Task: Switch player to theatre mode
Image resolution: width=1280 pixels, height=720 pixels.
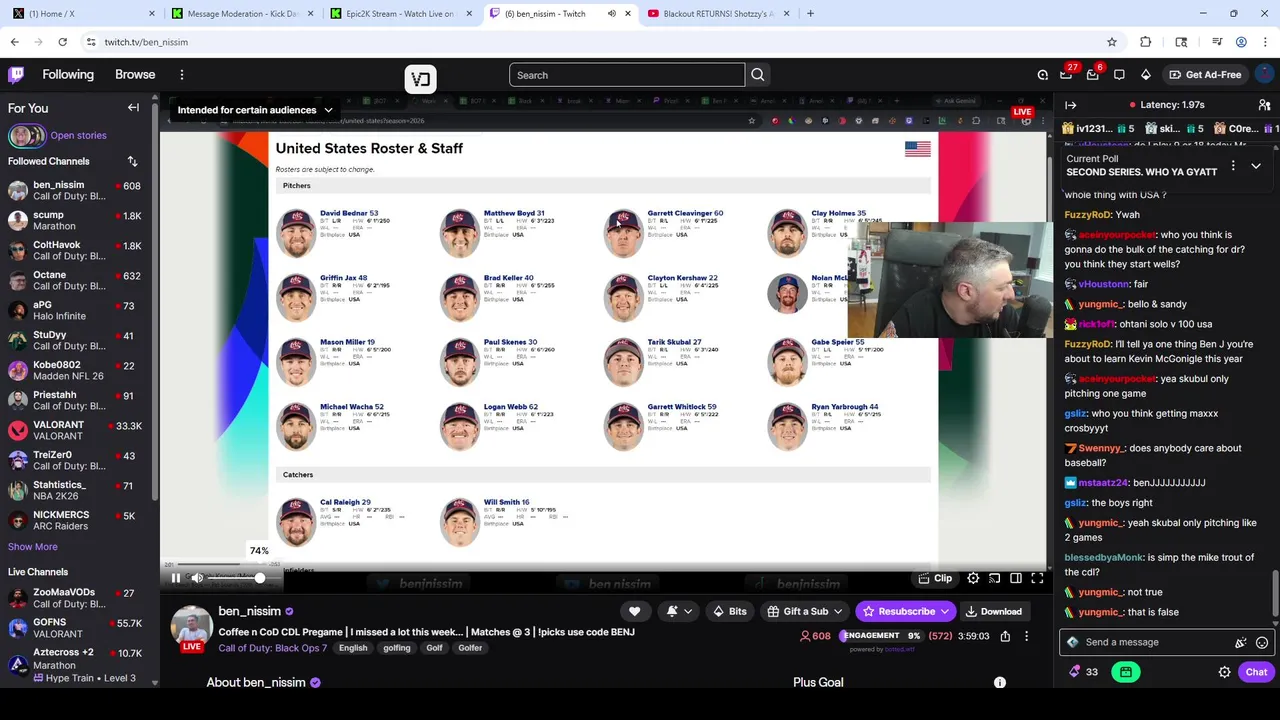Action: (x=1016, y=578)
